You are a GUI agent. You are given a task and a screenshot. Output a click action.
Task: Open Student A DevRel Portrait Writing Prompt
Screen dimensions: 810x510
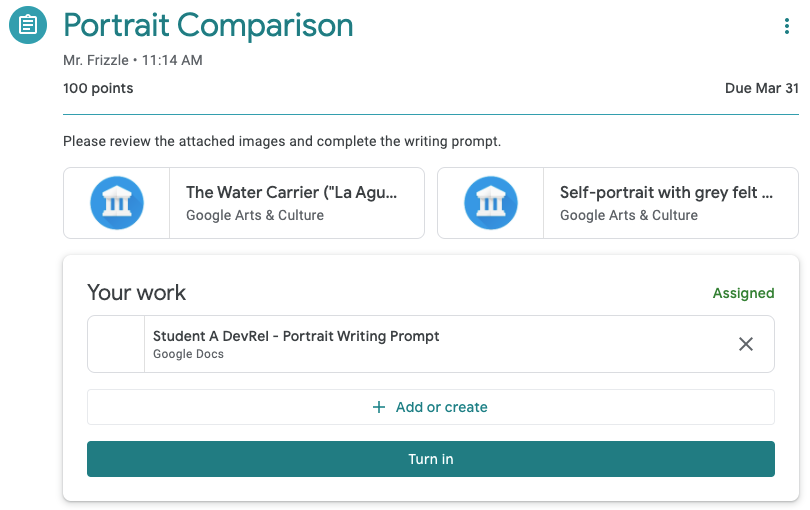point(296,336)
